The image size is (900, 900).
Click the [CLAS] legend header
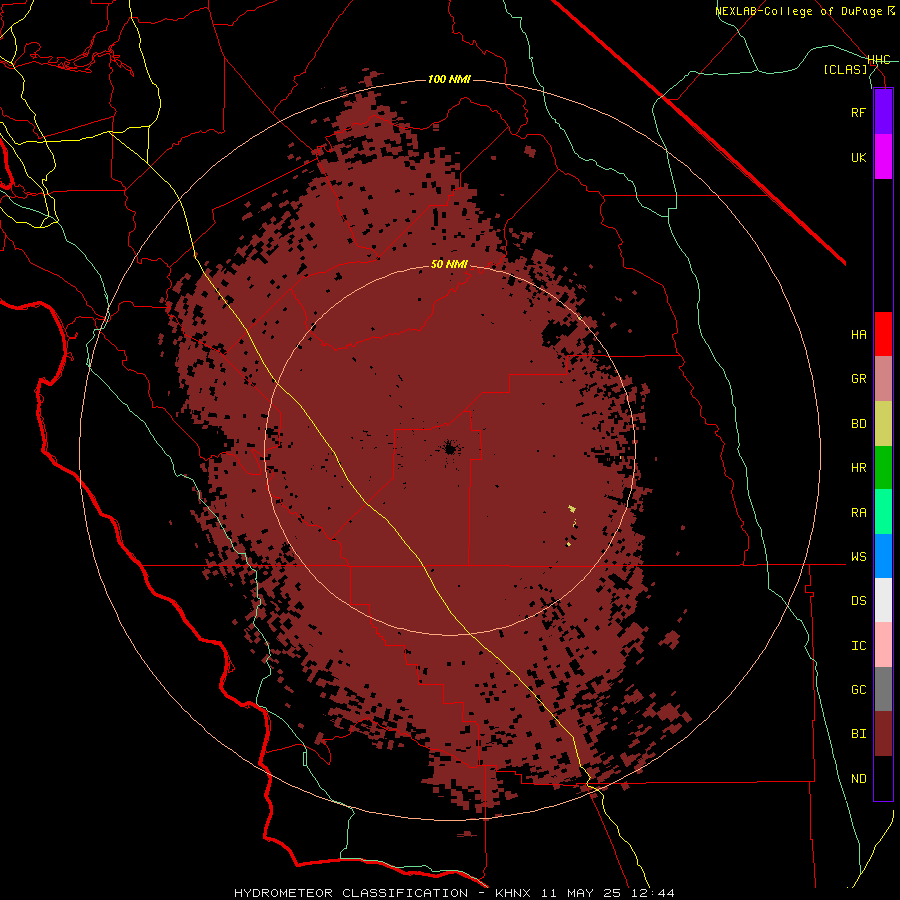845,69
